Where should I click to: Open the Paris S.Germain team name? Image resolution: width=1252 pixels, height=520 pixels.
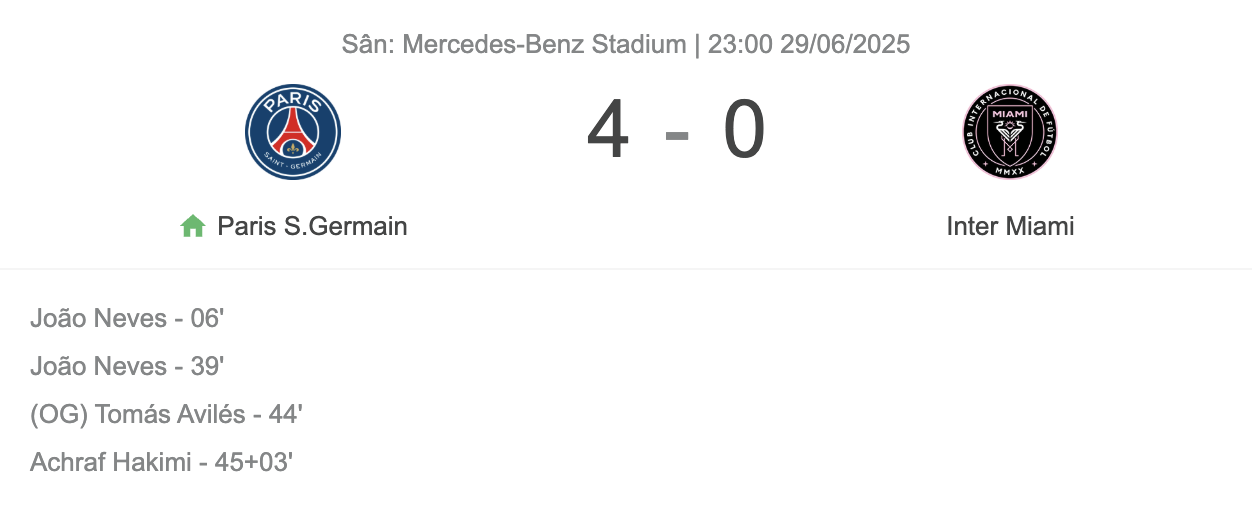[x=312, y=226]
